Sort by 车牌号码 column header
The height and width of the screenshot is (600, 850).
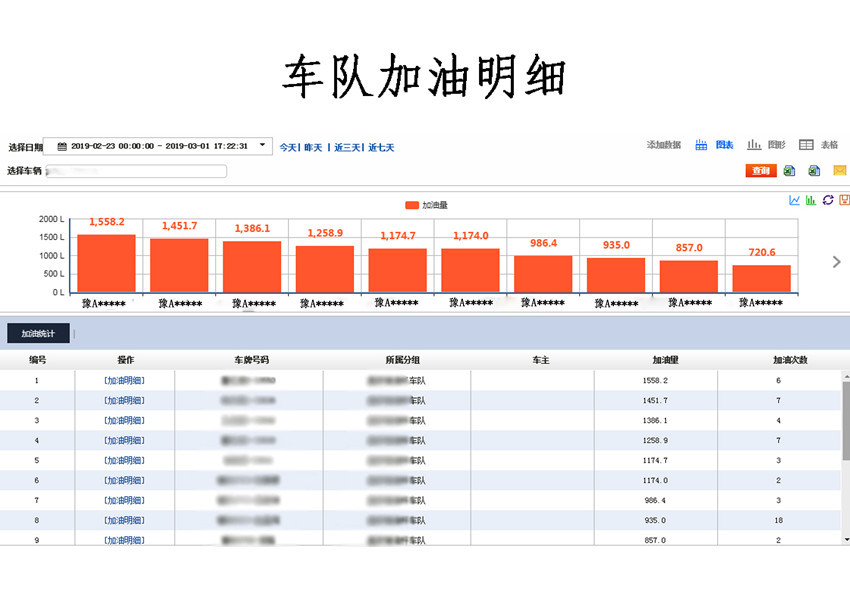pos(252,360)
